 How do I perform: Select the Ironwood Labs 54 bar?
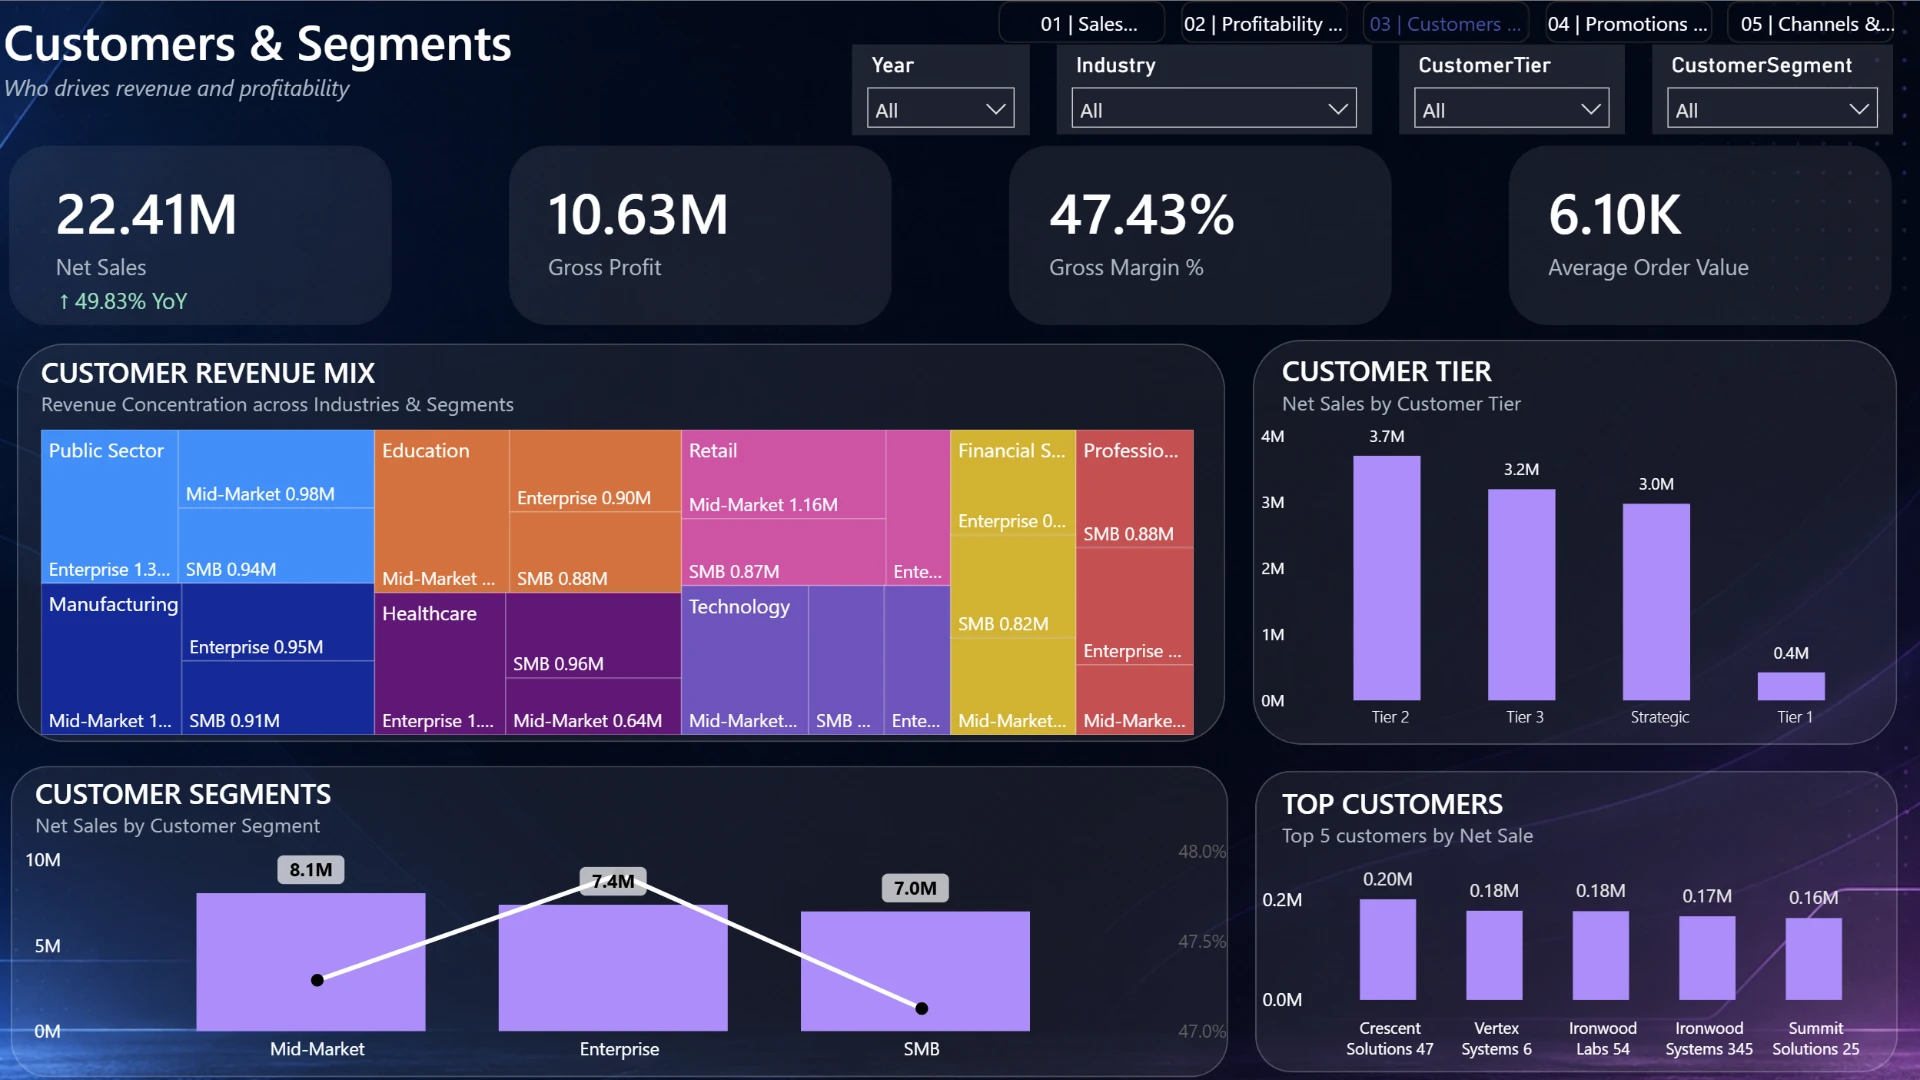click(1601, 956)
